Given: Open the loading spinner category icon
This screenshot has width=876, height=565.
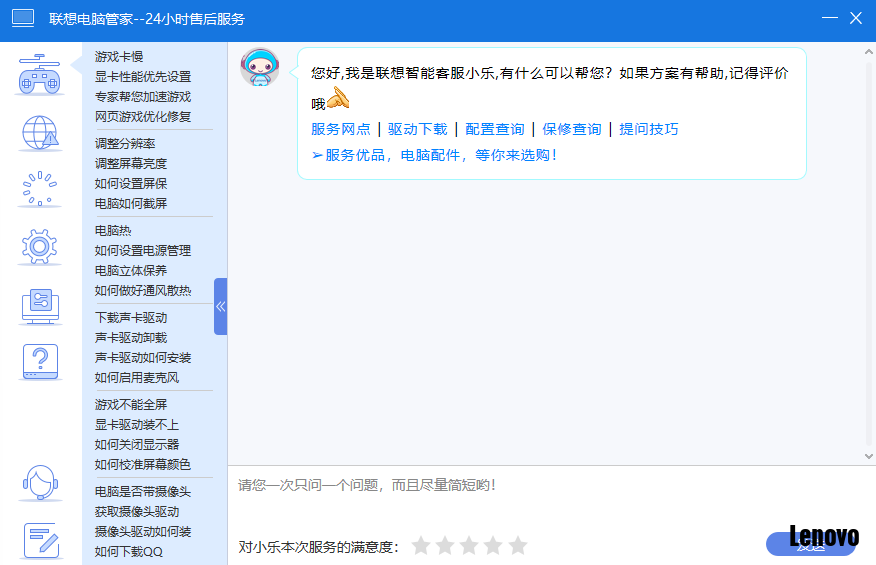Looking at the screenshot, I should pos(40,189).
